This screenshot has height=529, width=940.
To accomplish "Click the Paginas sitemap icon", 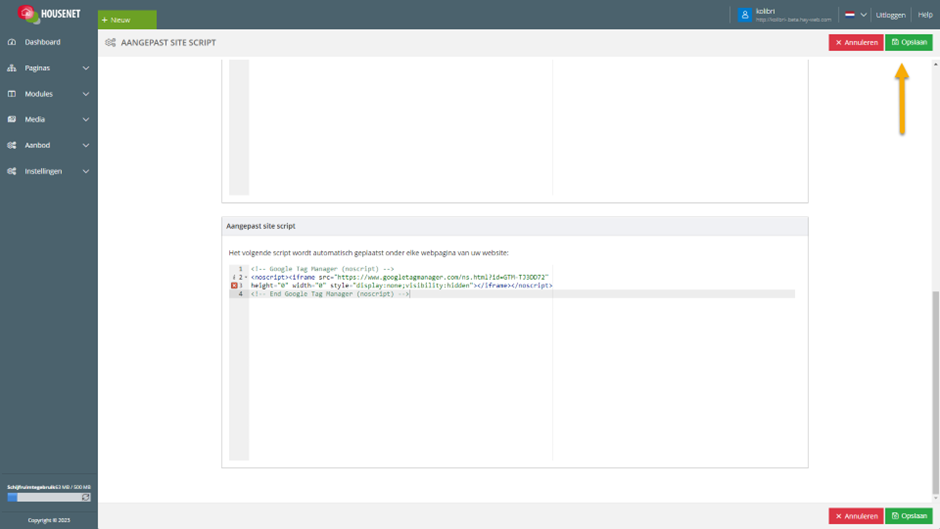I will [x=11, y=68].
